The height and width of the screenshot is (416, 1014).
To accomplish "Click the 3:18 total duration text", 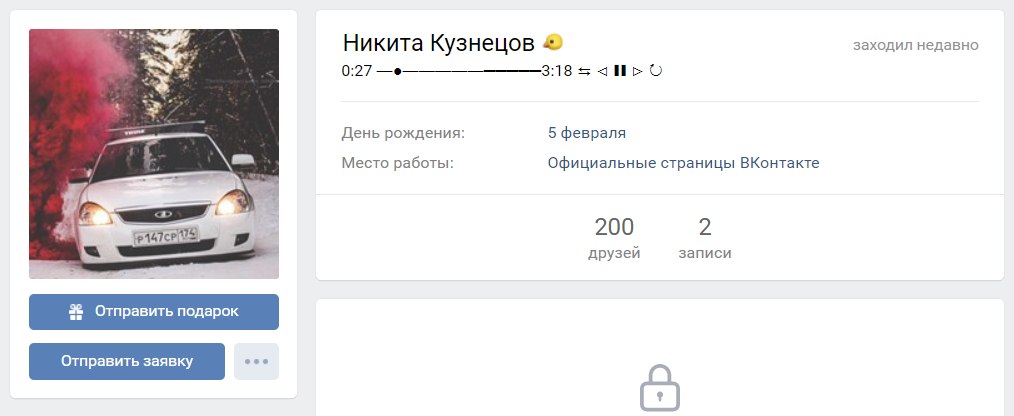I will pos(557,71).
